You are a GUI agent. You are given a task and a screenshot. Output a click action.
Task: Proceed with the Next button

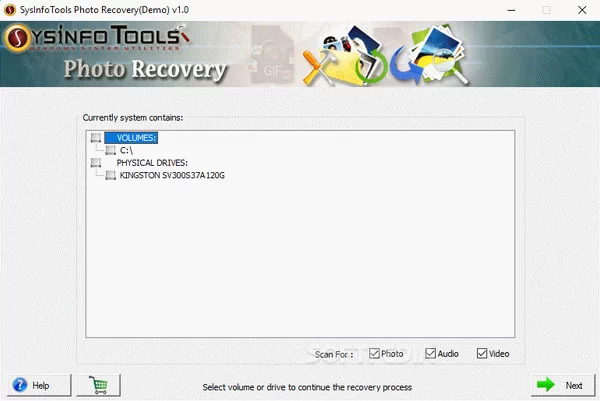click(x=562, y=385)
